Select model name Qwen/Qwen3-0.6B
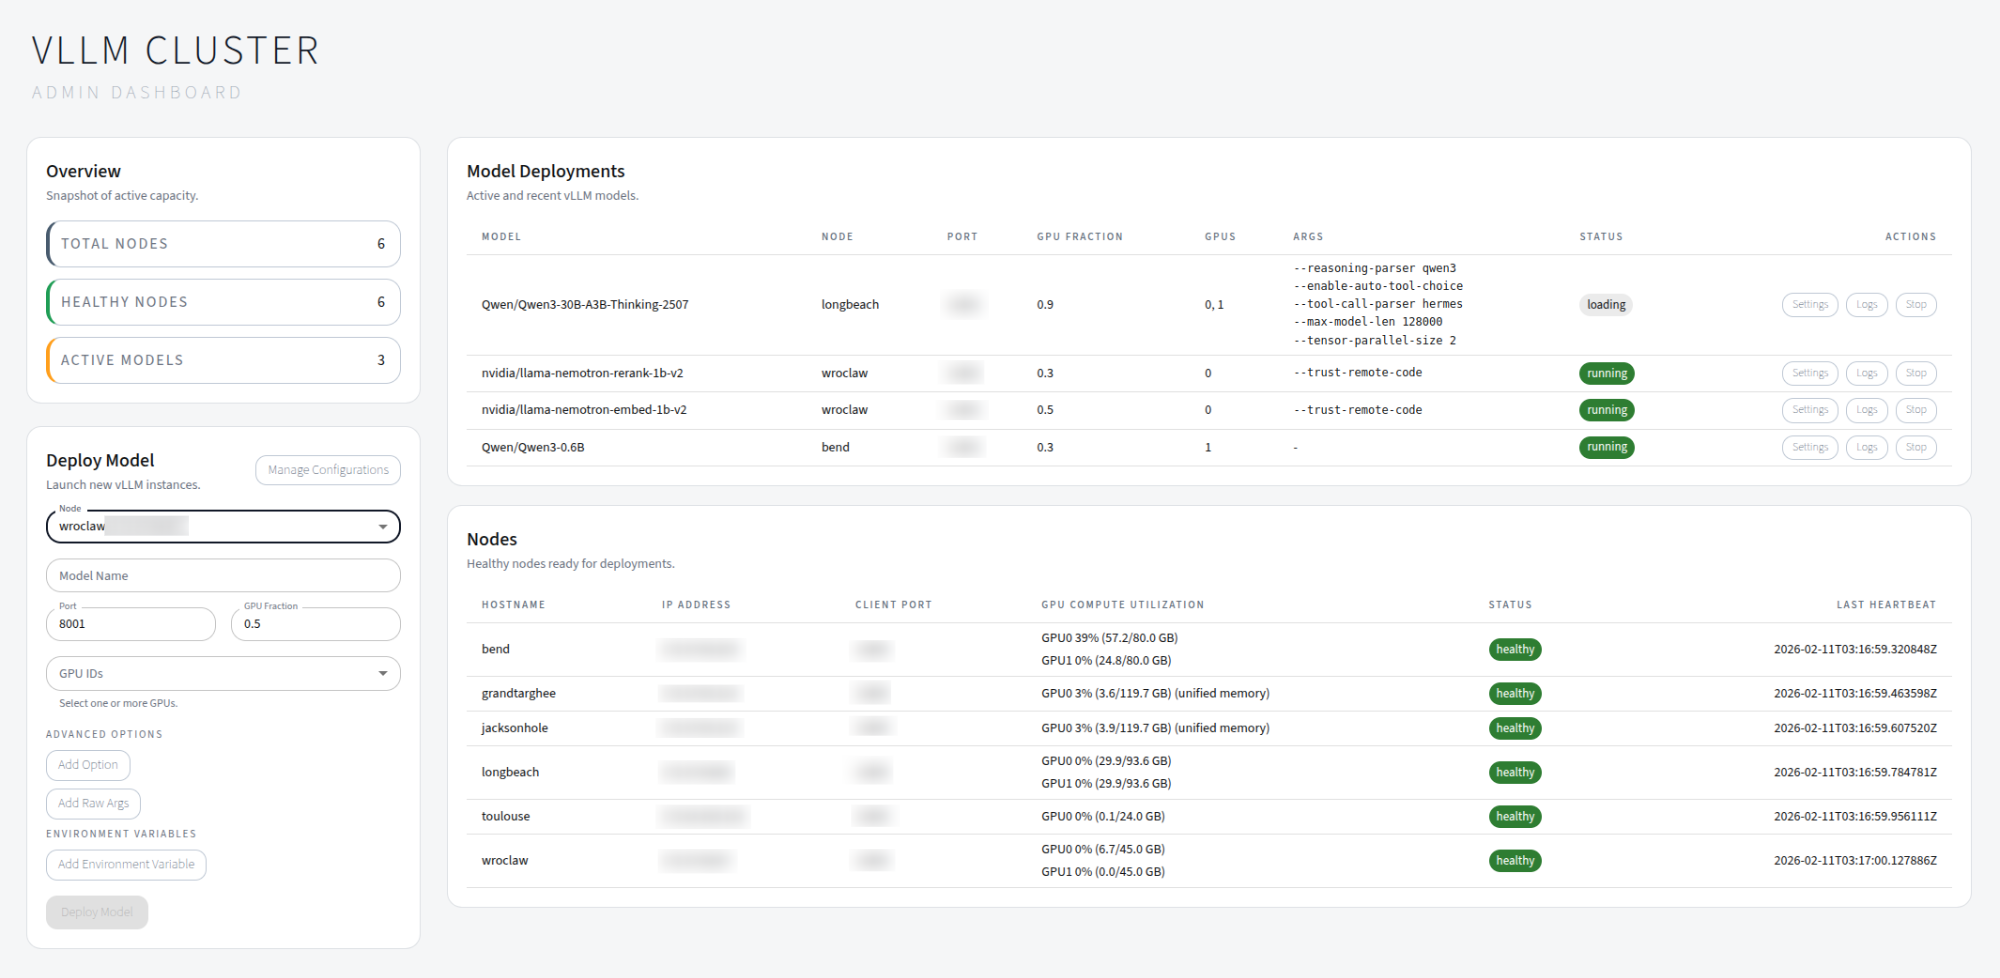Screen dimensions: 2000x978 533,447
